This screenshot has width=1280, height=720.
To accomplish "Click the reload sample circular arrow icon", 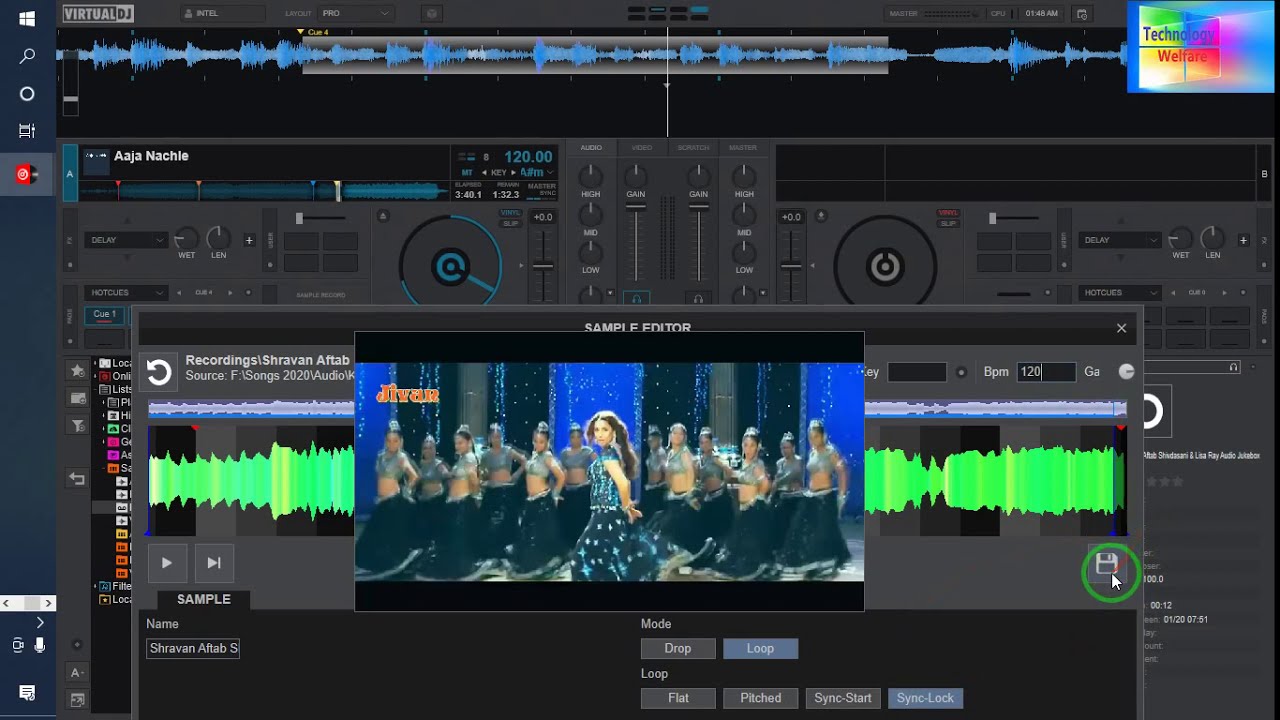I will tap(159, 372).
